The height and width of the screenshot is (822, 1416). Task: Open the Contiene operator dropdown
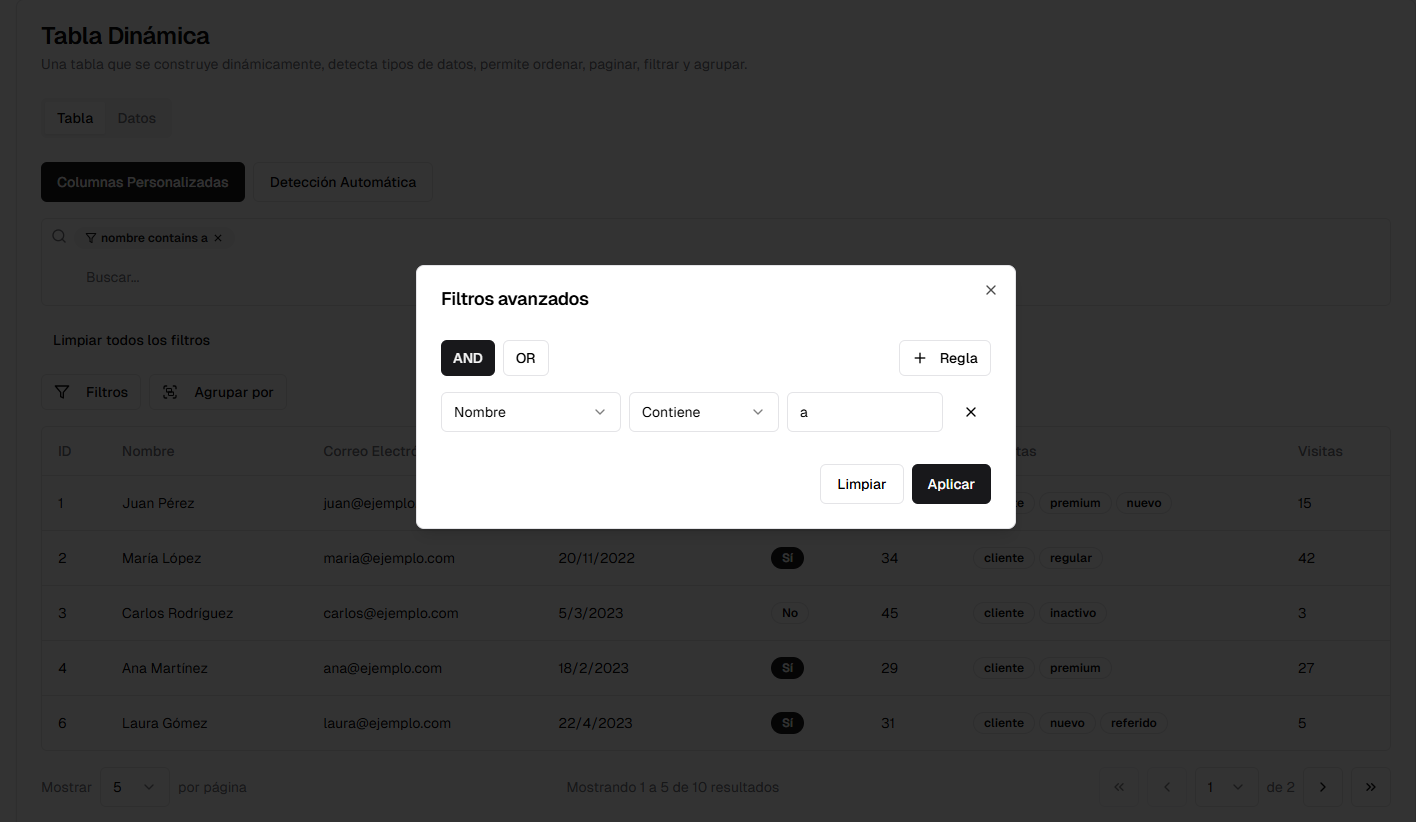(703, 412)
